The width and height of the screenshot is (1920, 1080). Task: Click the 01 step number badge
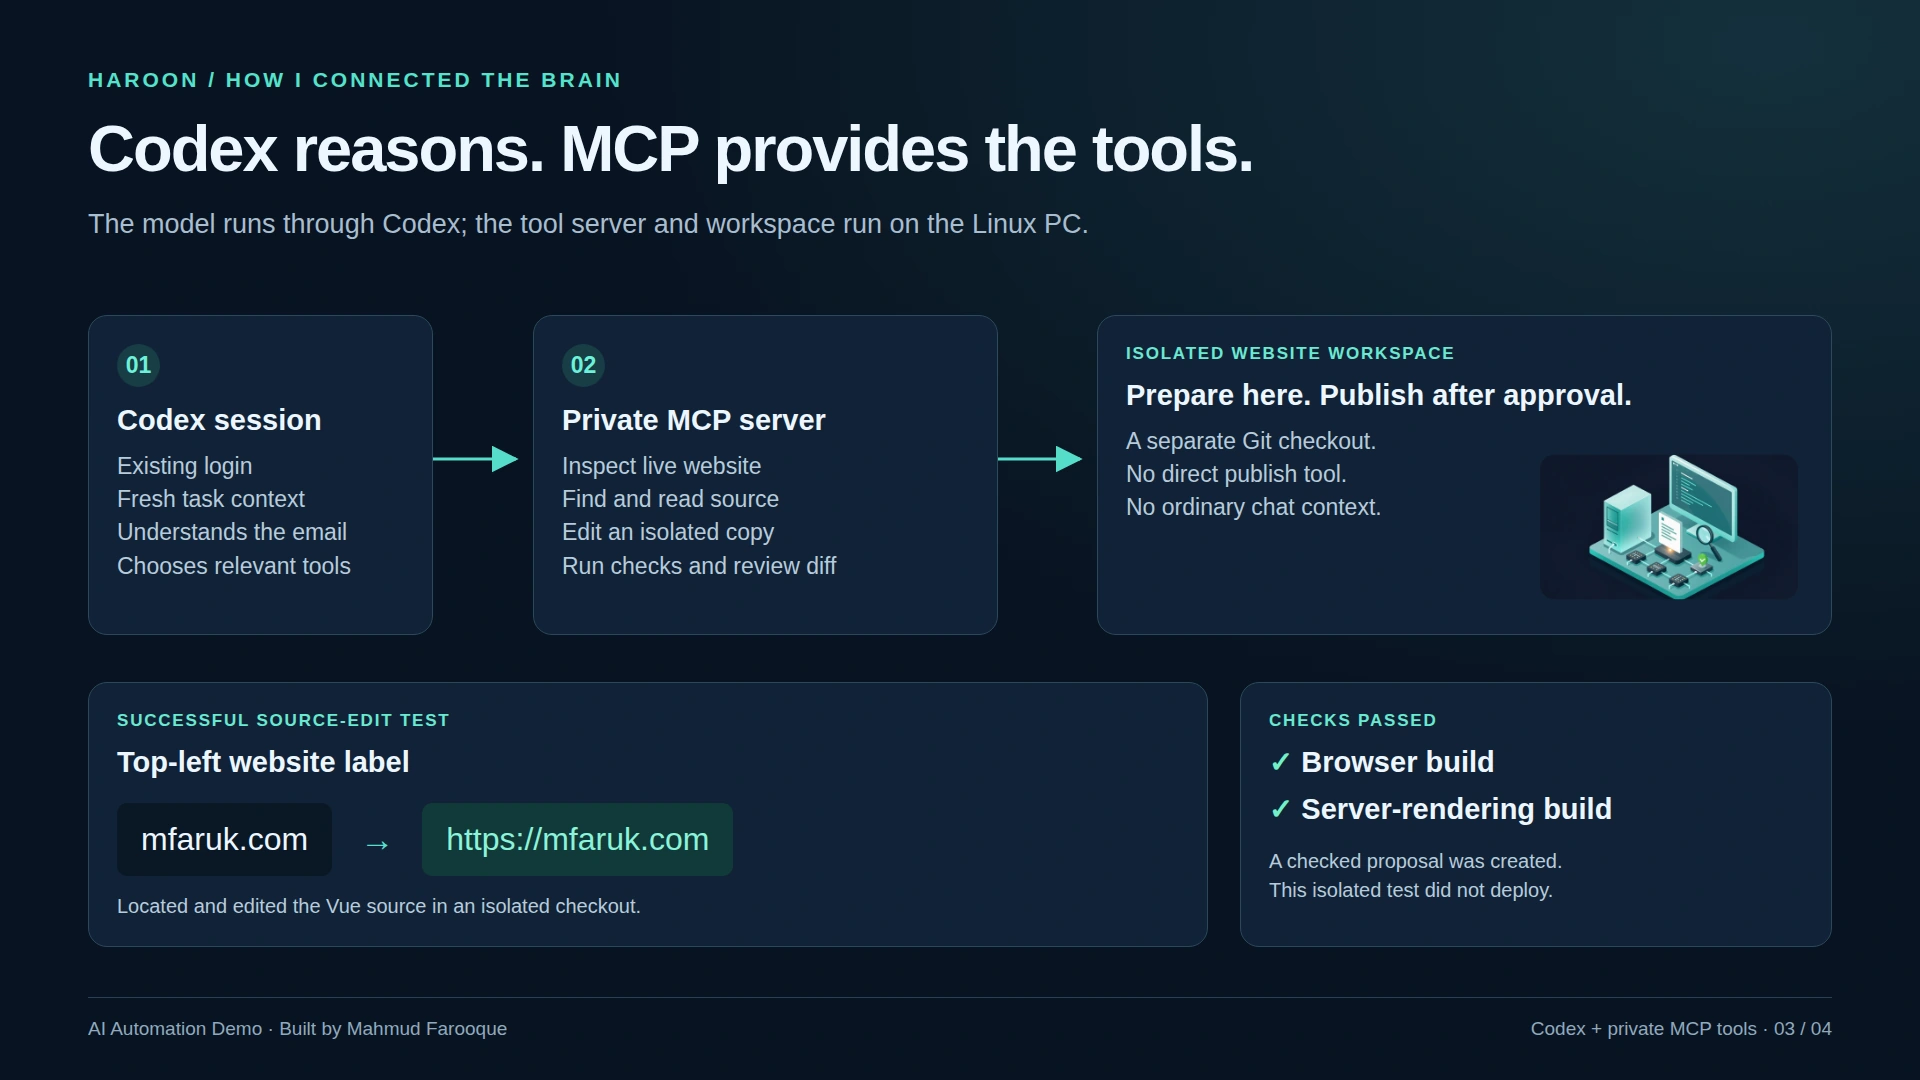[138, 365]
